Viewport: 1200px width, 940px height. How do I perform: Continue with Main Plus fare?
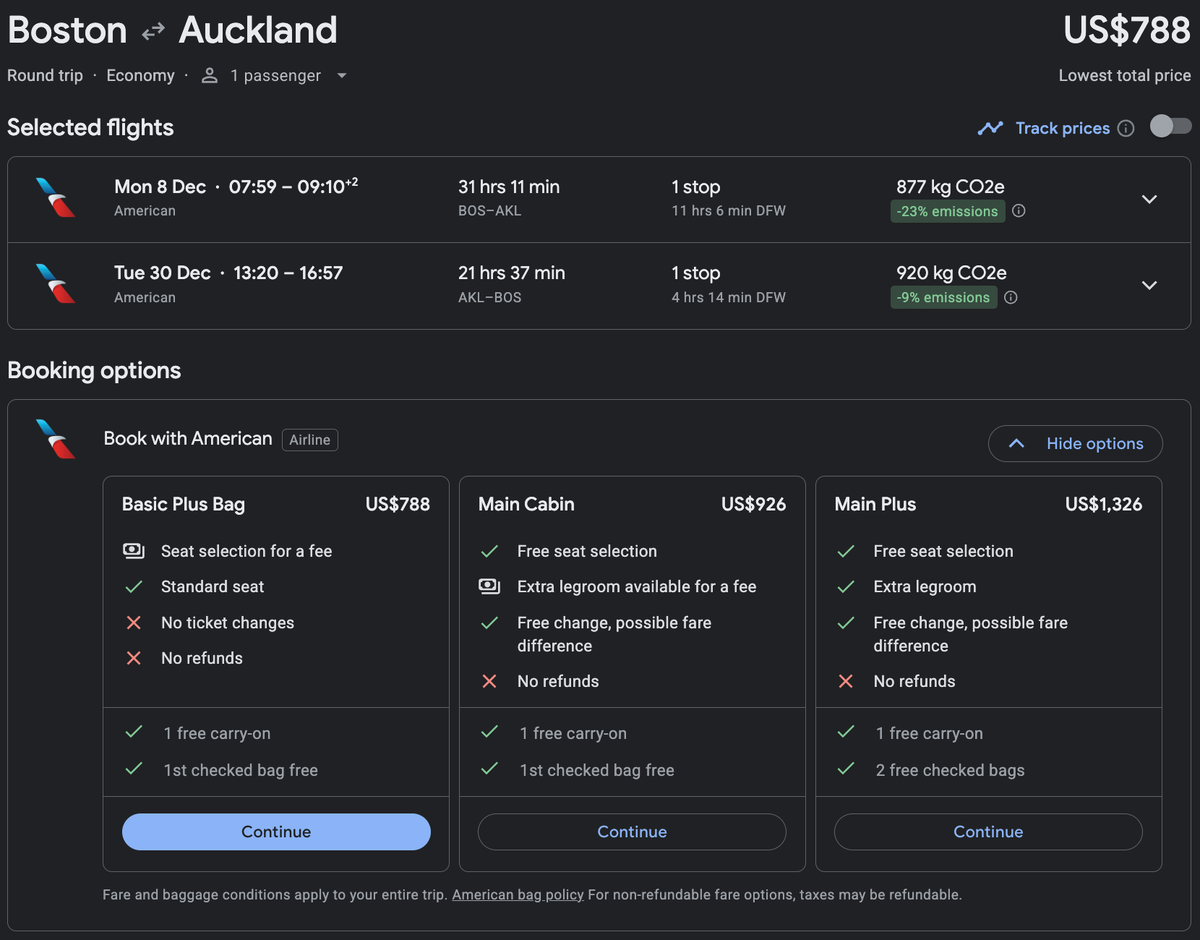[x=988, y=832]
